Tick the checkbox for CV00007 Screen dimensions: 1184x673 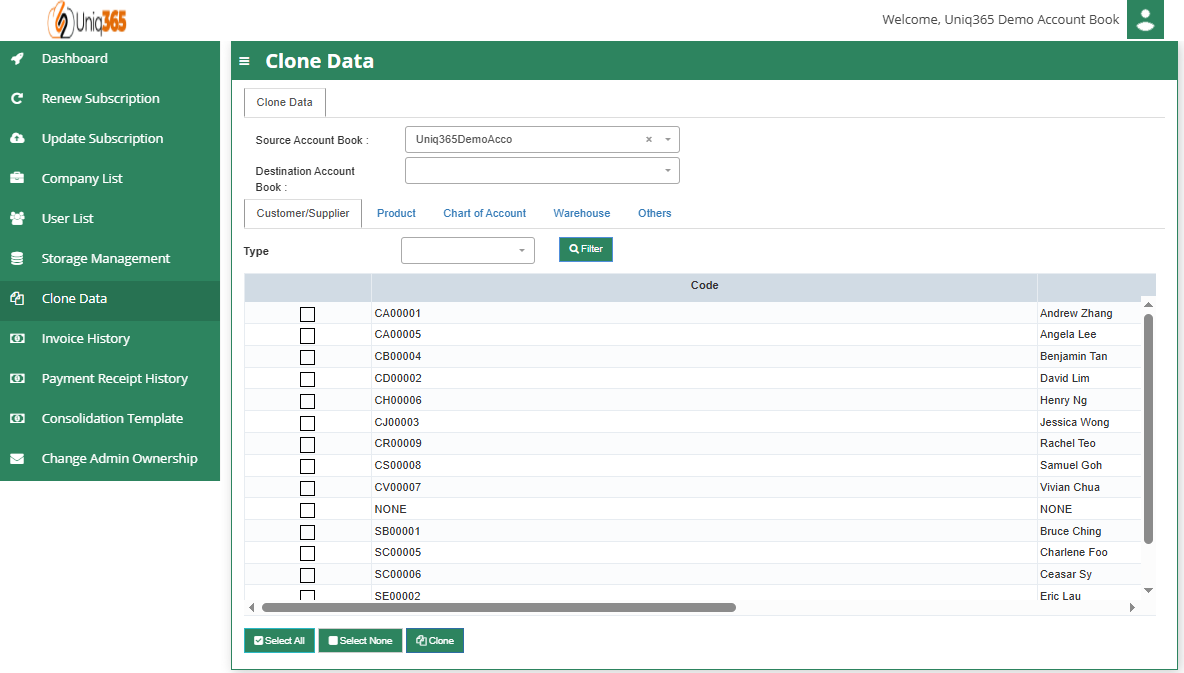click(x=307, y=488)
